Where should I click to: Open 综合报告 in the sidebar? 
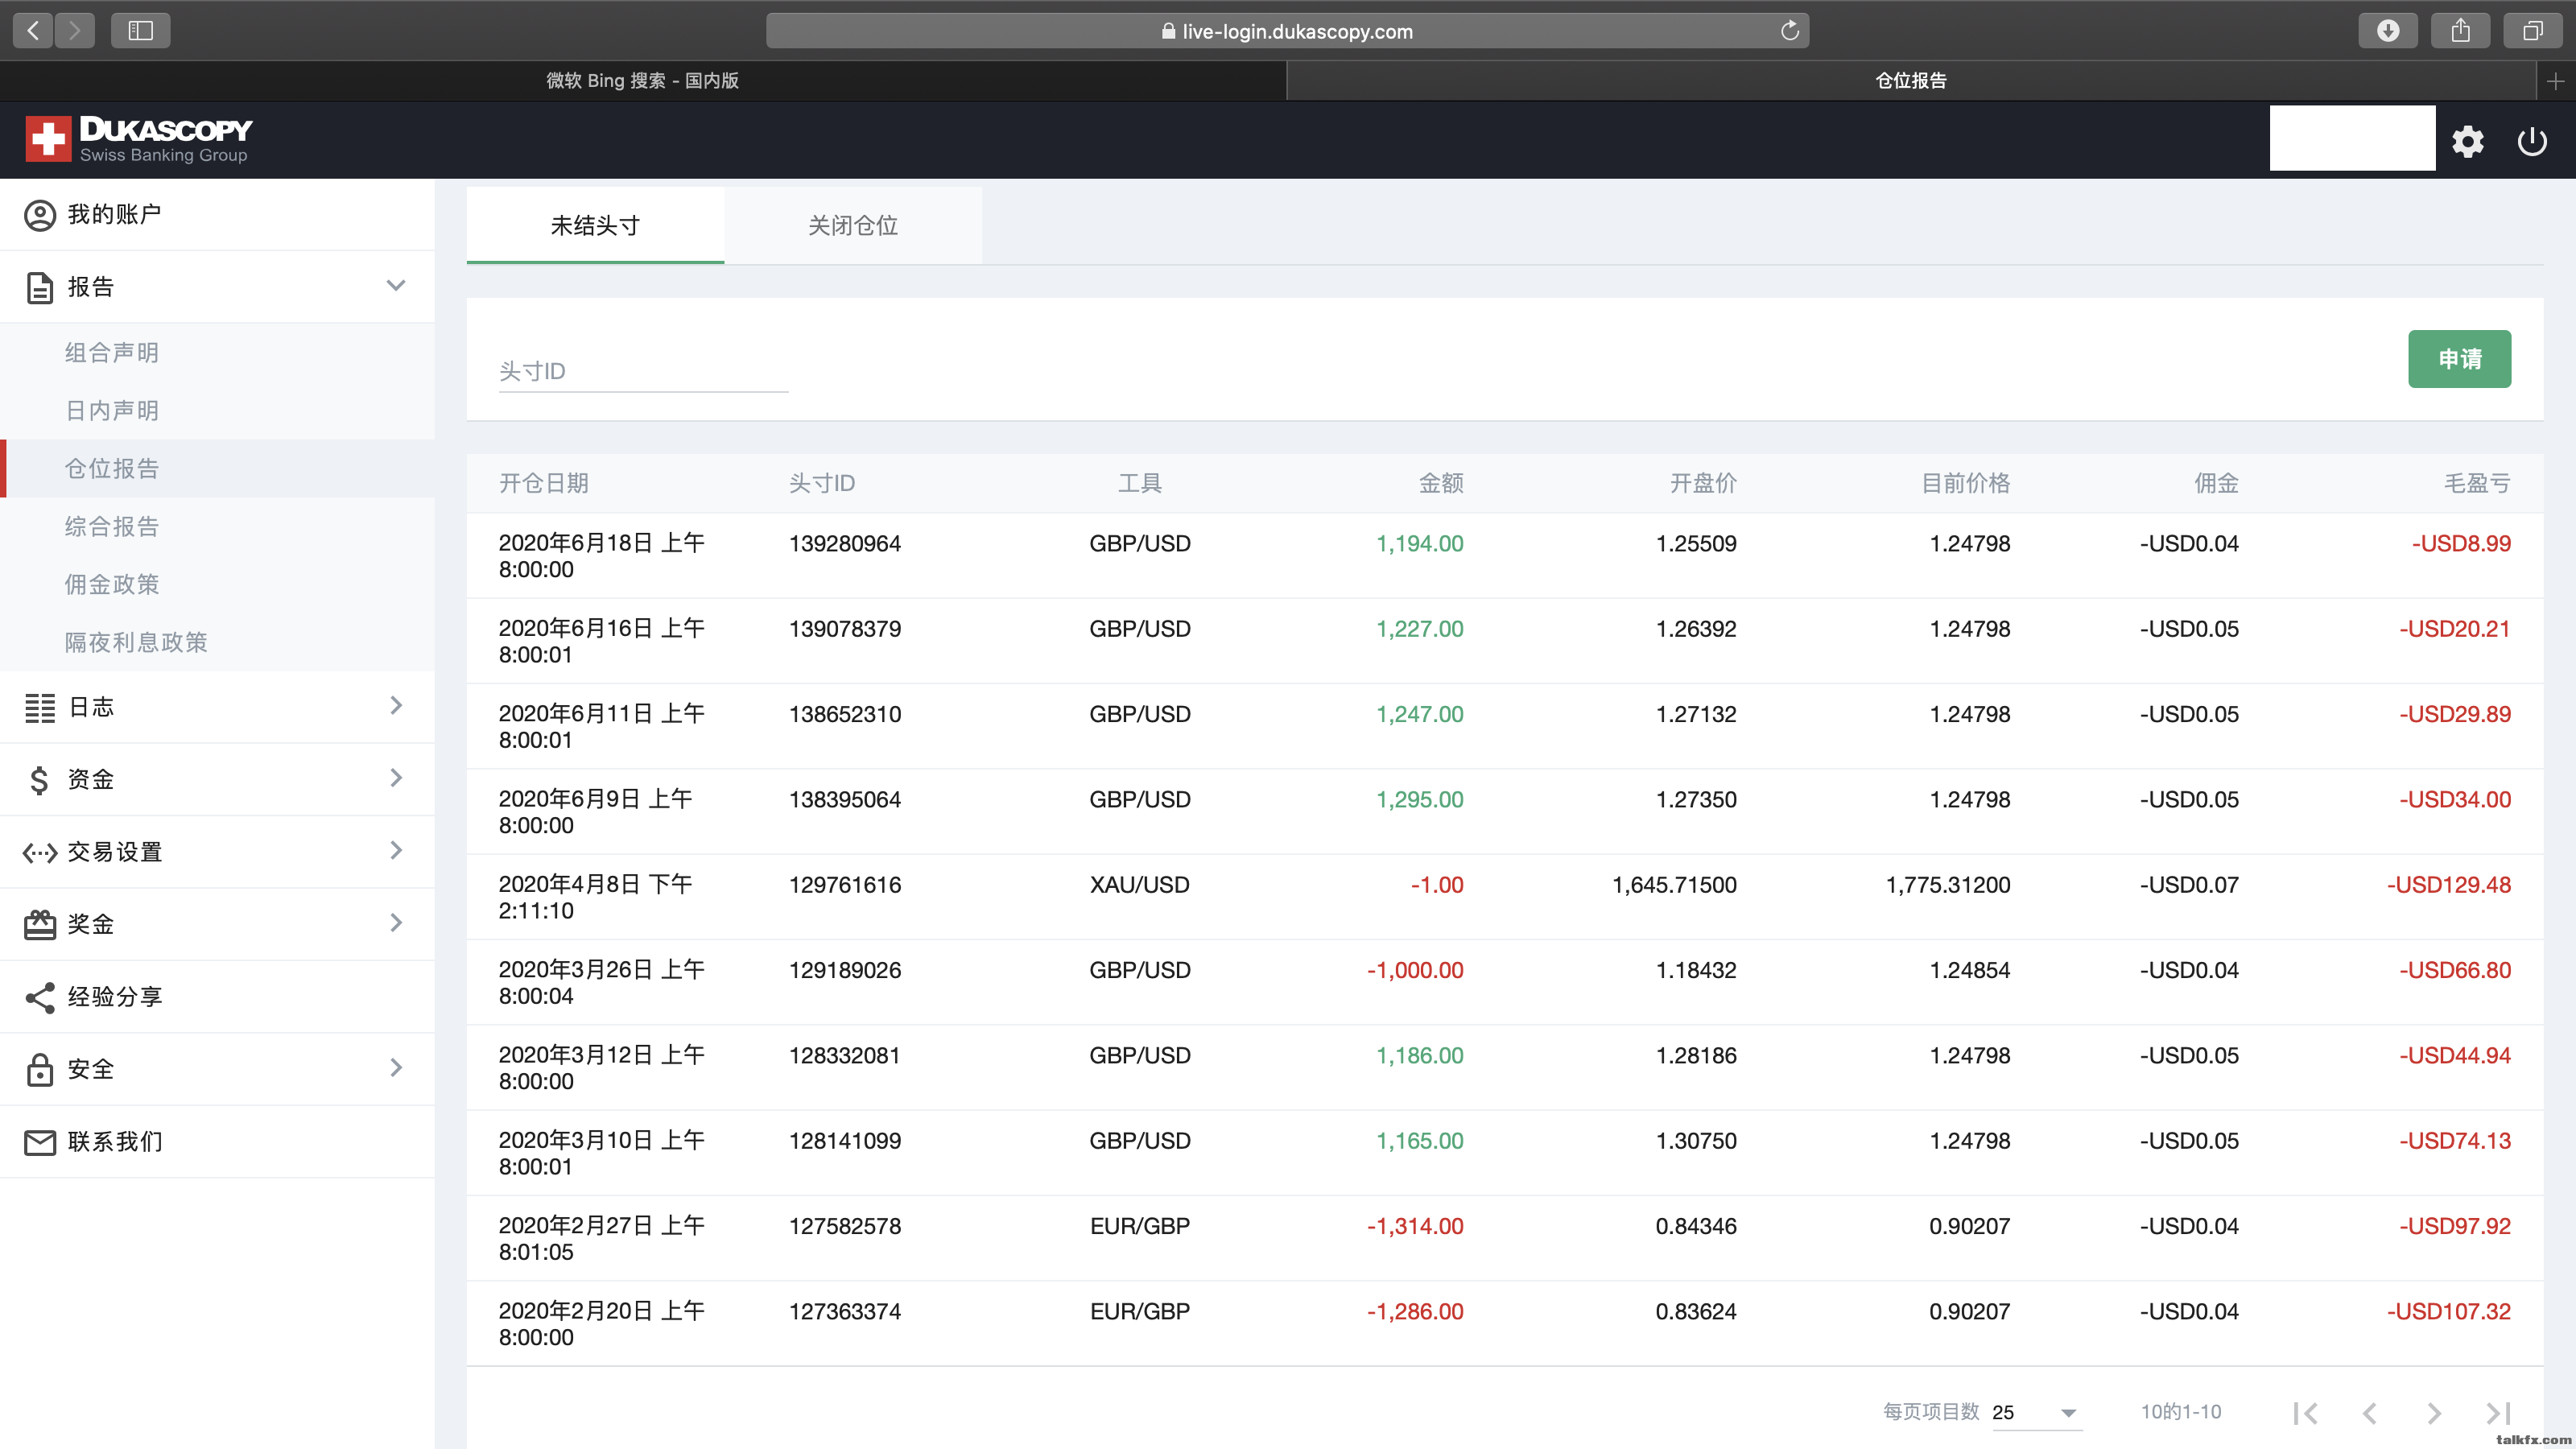(112, 527)
